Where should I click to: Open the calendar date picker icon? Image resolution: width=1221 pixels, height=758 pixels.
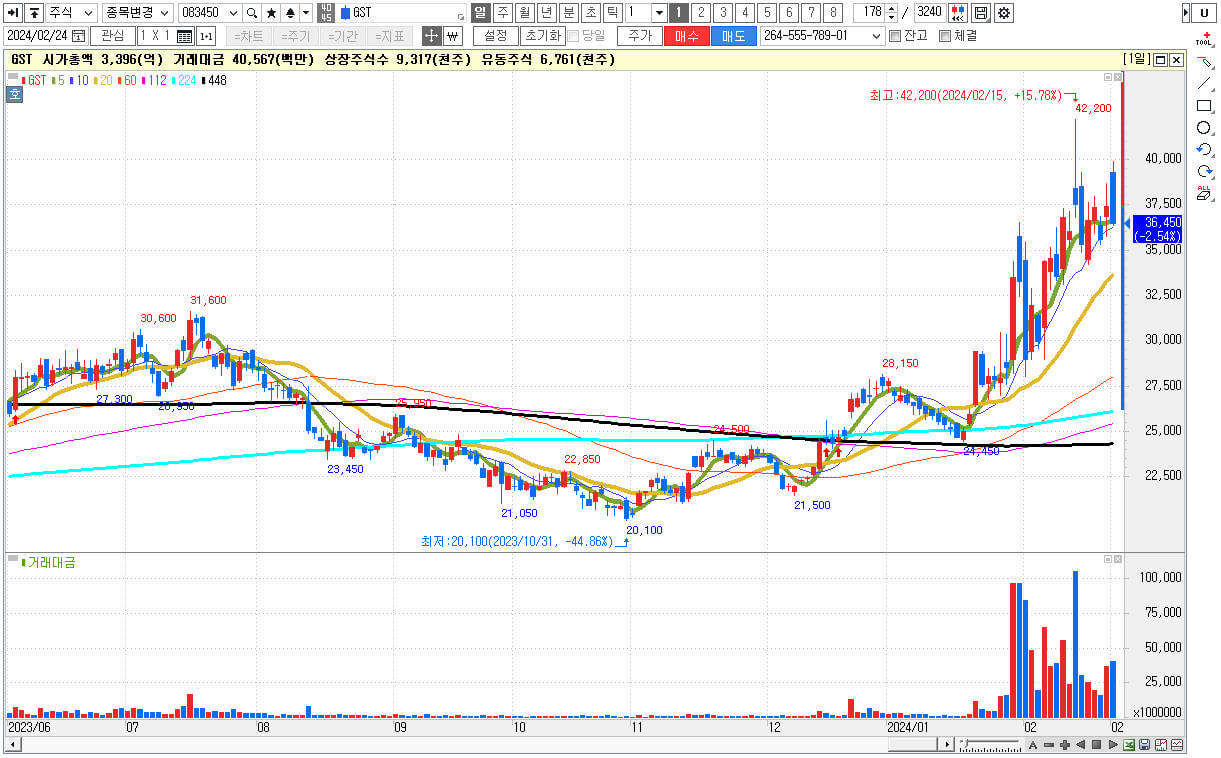[79, 36]
